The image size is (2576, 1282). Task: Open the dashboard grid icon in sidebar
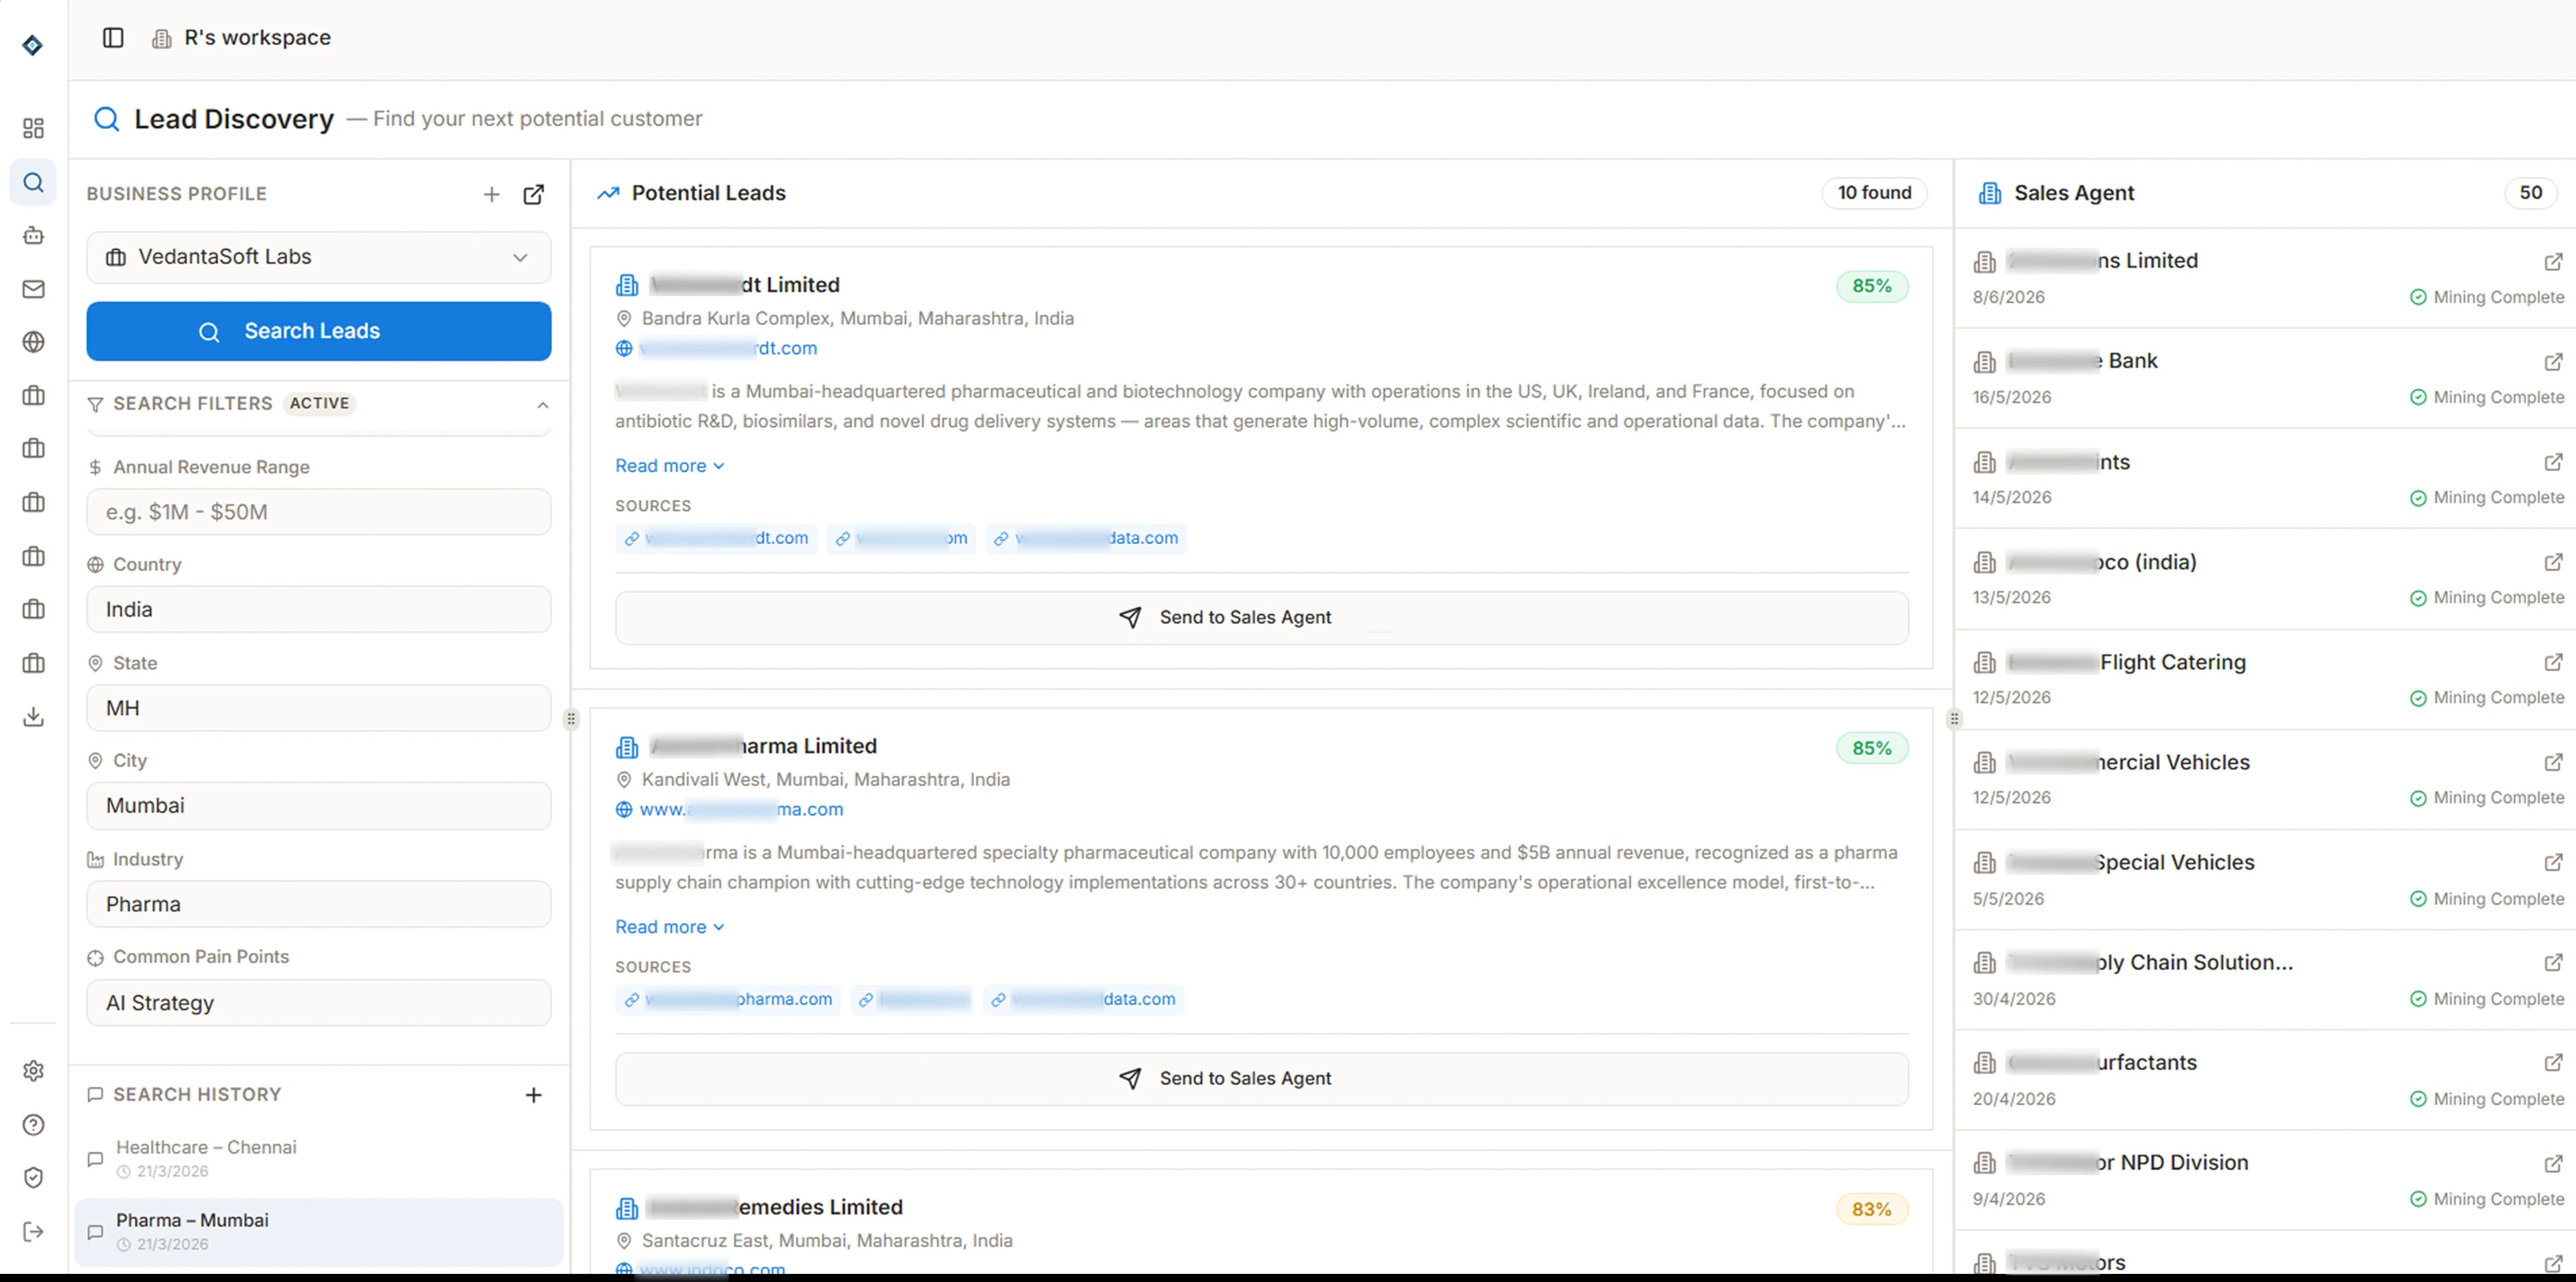(x=33, y=128)
